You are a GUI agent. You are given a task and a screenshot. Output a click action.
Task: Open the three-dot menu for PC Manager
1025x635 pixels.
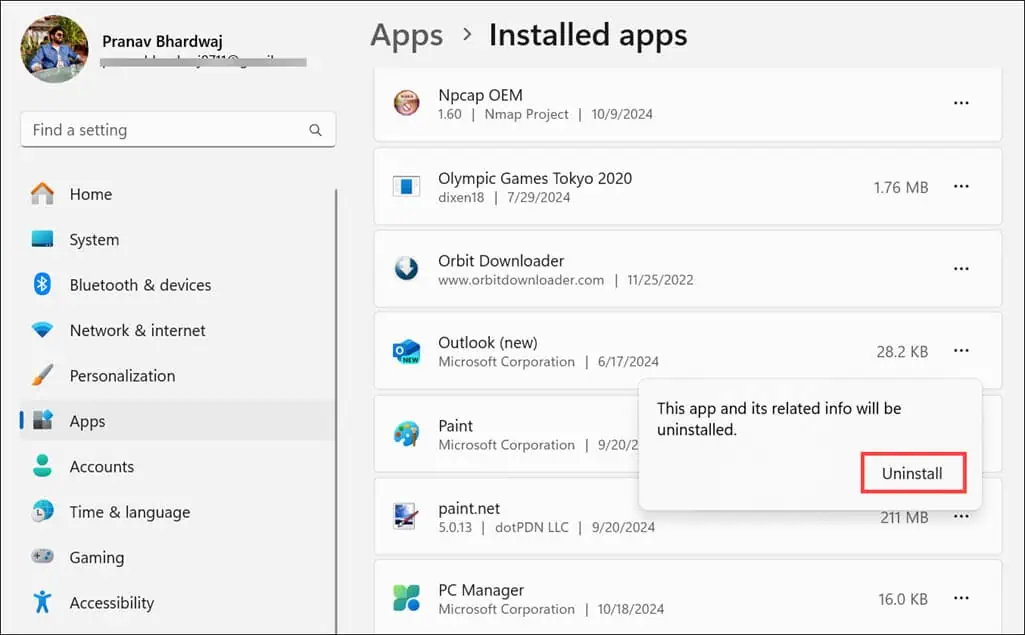[961, 597]
